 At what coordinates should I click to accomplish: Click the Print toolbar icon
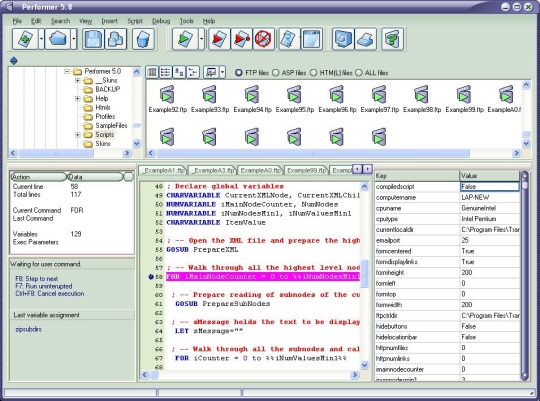tap(365, 39)
